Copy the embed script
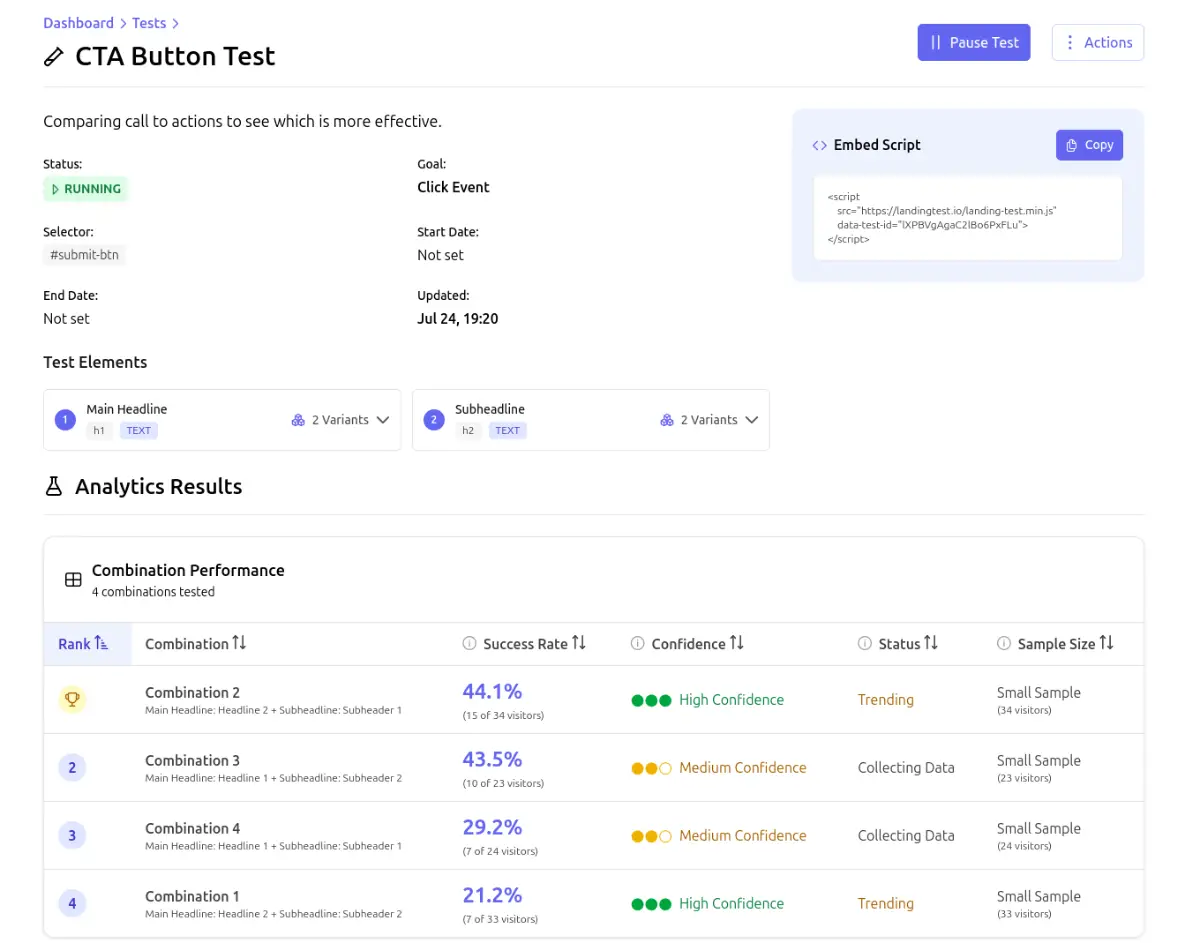The height and width of the screenshot is (943, 1200). (1089, 145)
